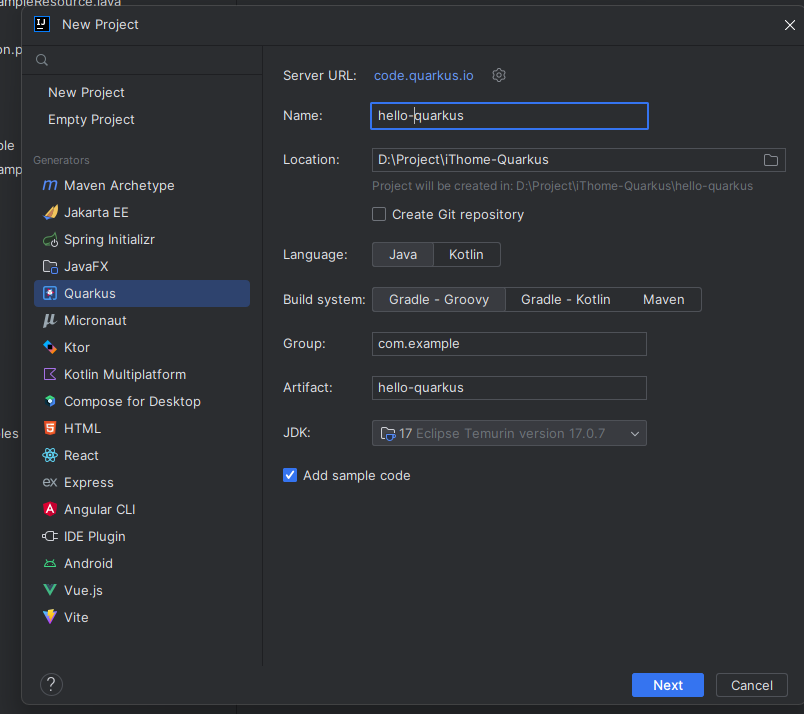Click the Angular CLI red icon
Screen dimensions: 804x714
click(50, 509)
